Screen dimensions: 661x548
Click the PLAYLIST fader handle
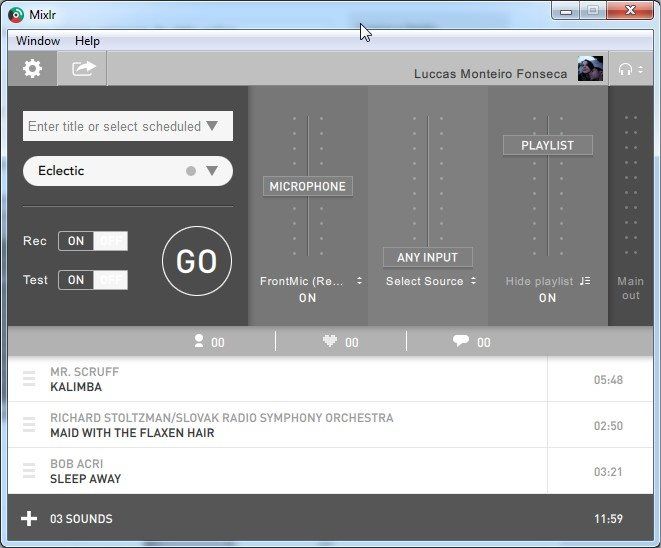click(x=548, y=145)
